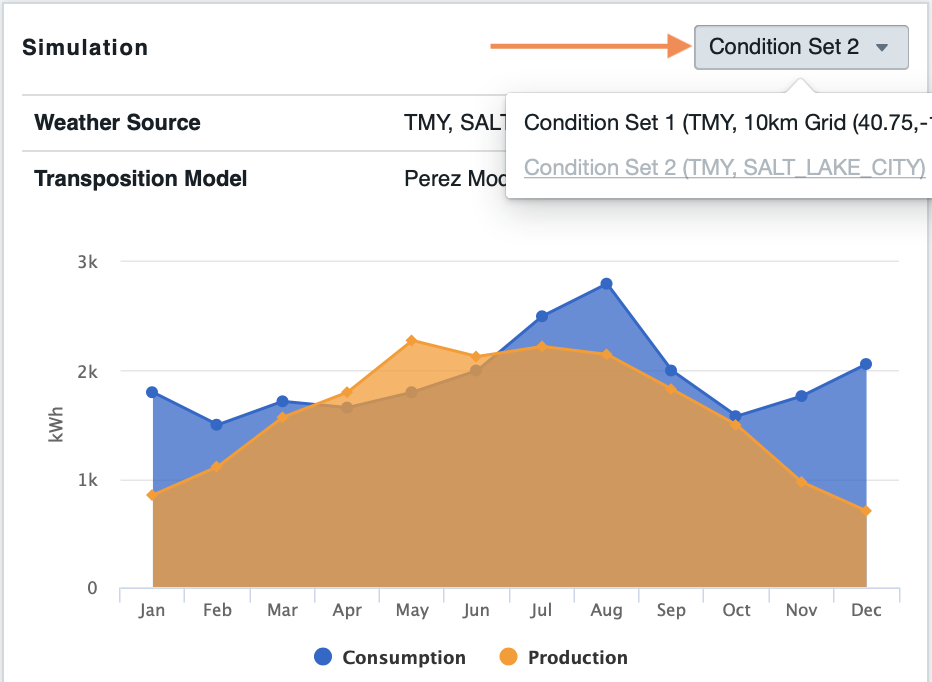The width and height of the screenshot is (932, 682).
Task: Click the orange Production legend dot
Action: coord(508,657)
